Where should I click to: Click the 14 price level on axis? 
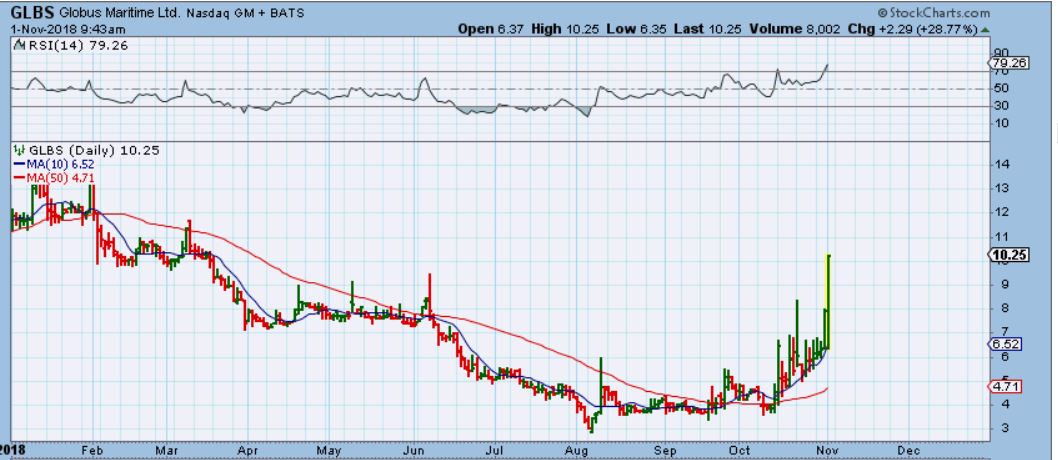coord(1001,165)
